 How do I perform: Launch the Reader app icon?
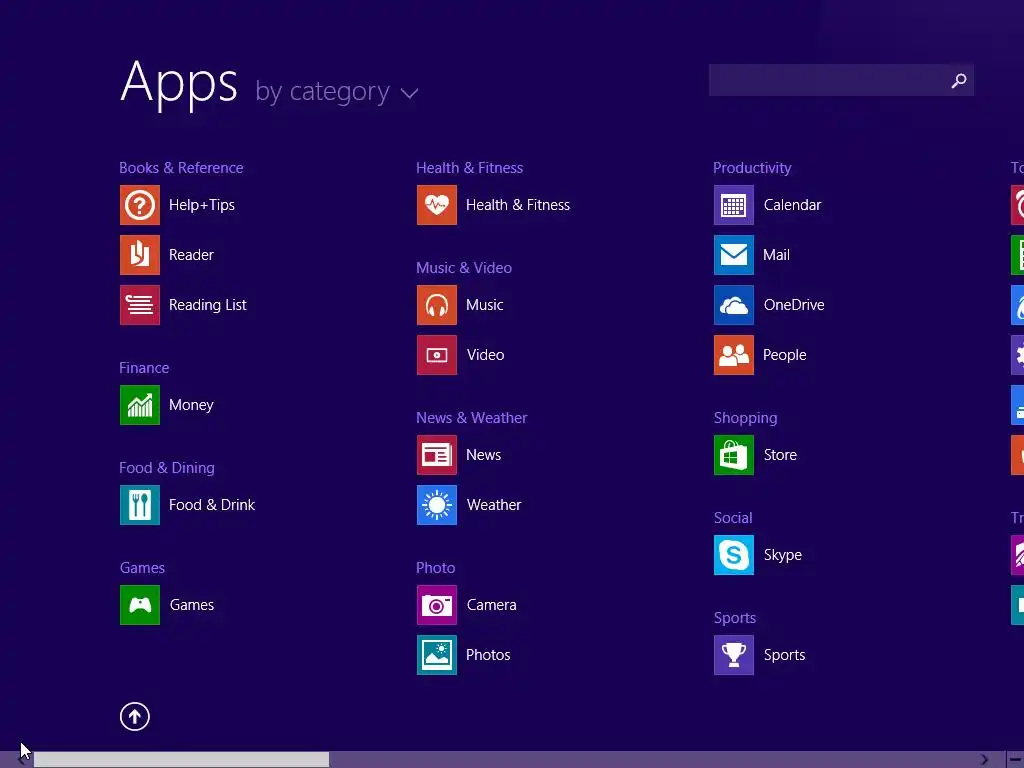(x=140, y=255)
